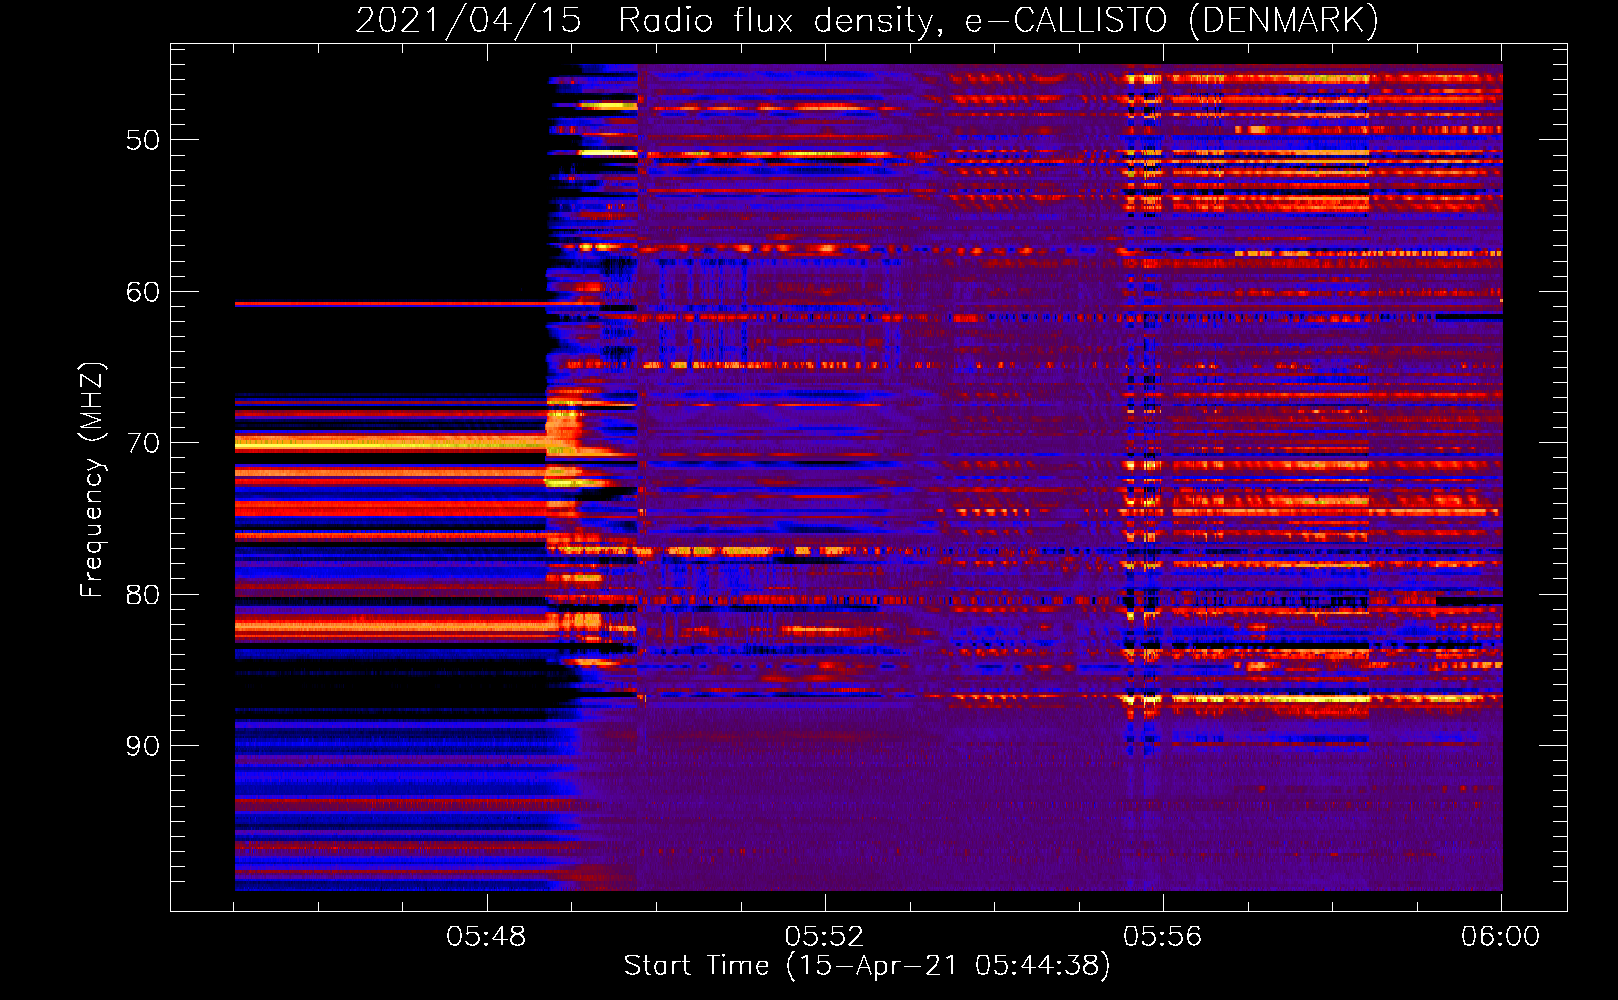Select the 70 MHz frequency tick label

pyautogui.click(x=143, y=443)
